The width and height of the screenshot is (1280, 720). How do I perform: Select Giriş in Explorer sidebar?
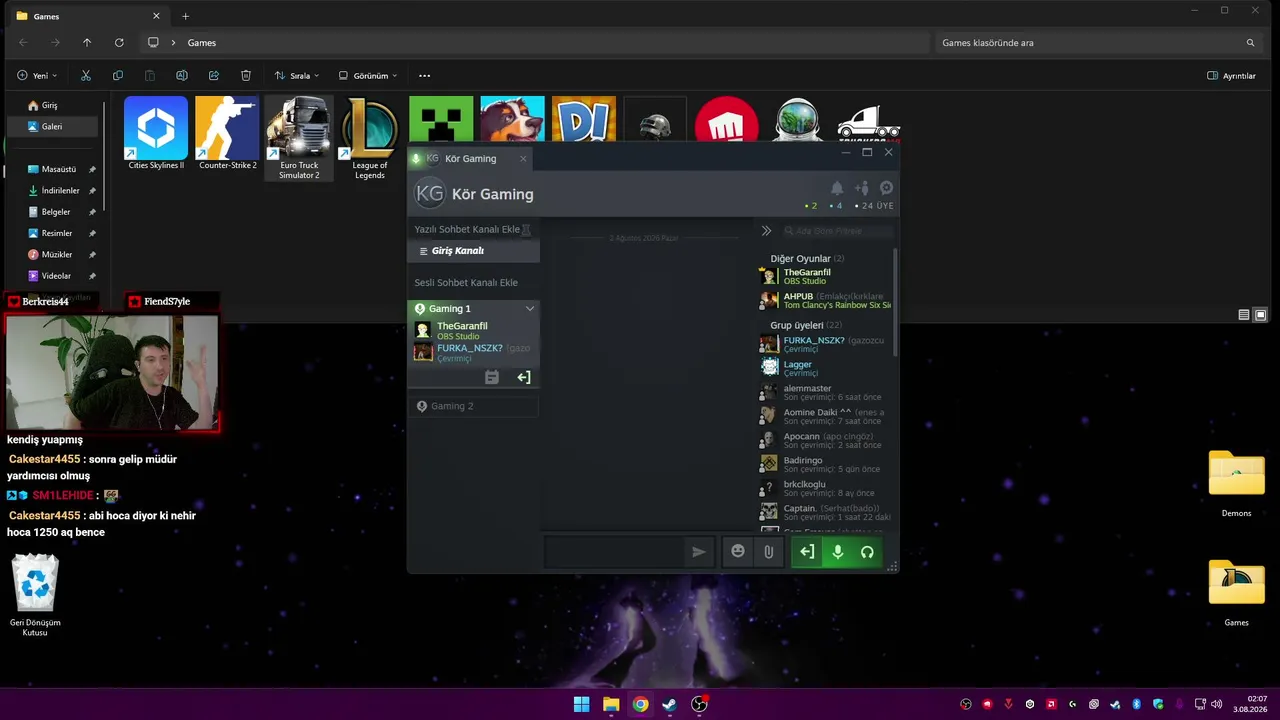(53, 105)
